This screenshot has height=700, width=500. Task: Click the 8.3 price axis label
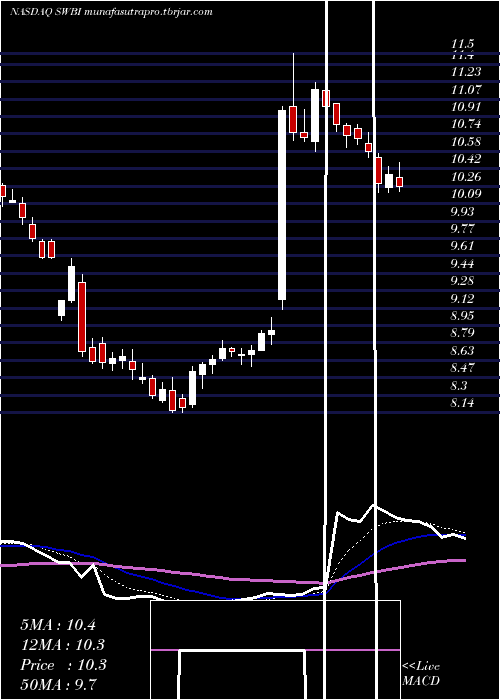pyautogui.click(x=459, y=385)
